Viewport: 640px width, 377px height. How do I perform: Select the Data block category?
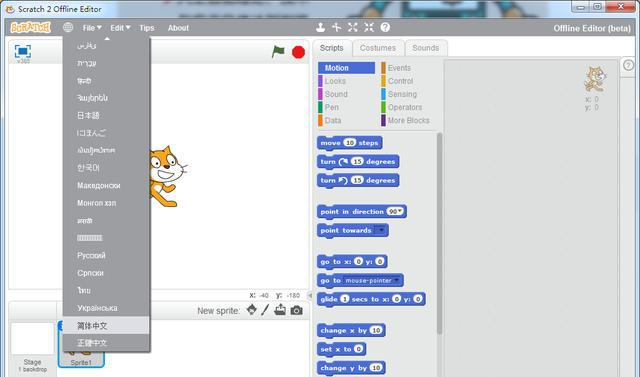pos(346,120)
